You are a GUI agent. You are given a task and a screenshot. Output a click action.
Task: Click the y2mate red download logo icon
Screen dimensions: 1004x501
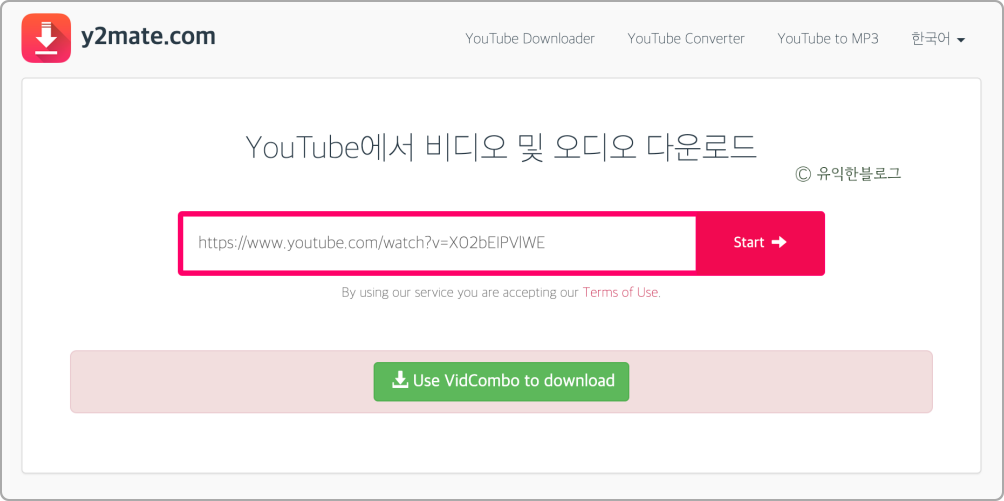(x=46, y=38)
